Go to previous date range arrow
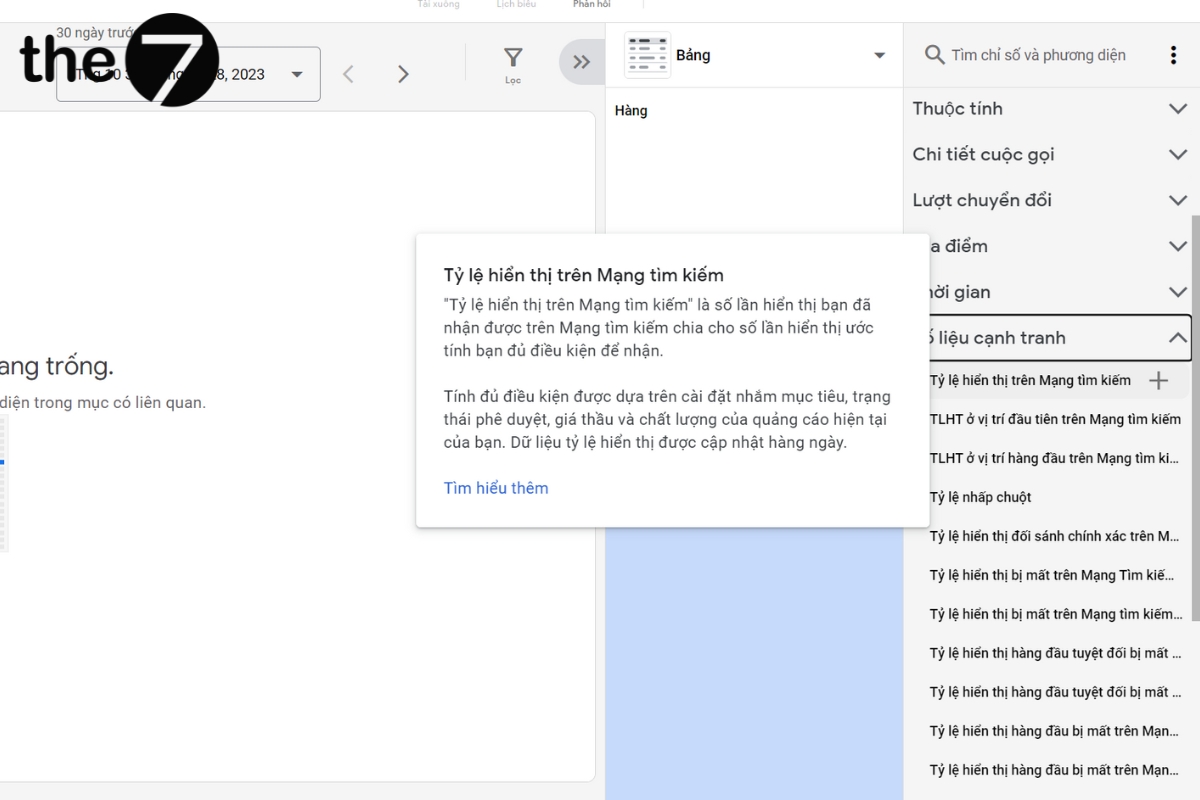Viewport: 1200px width, 800px height. [348, 74]
